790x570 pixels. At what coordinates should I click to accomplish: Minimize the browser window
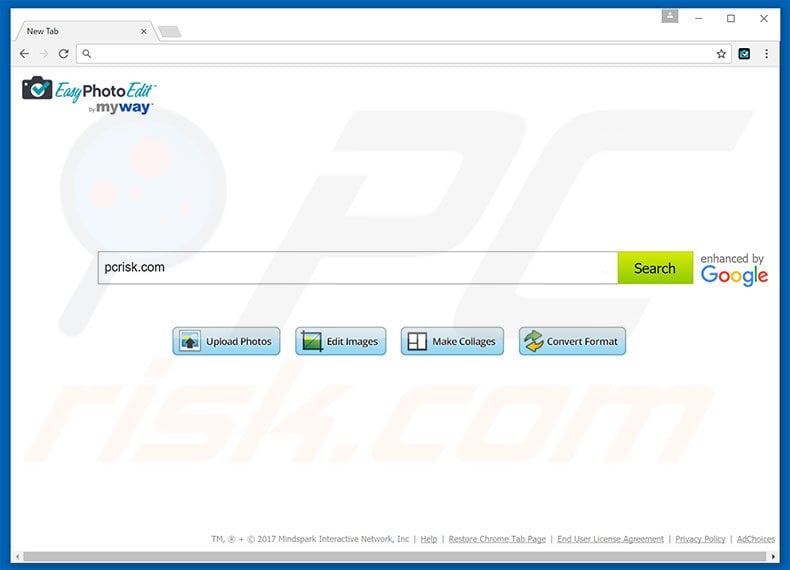tap(698, 18)
